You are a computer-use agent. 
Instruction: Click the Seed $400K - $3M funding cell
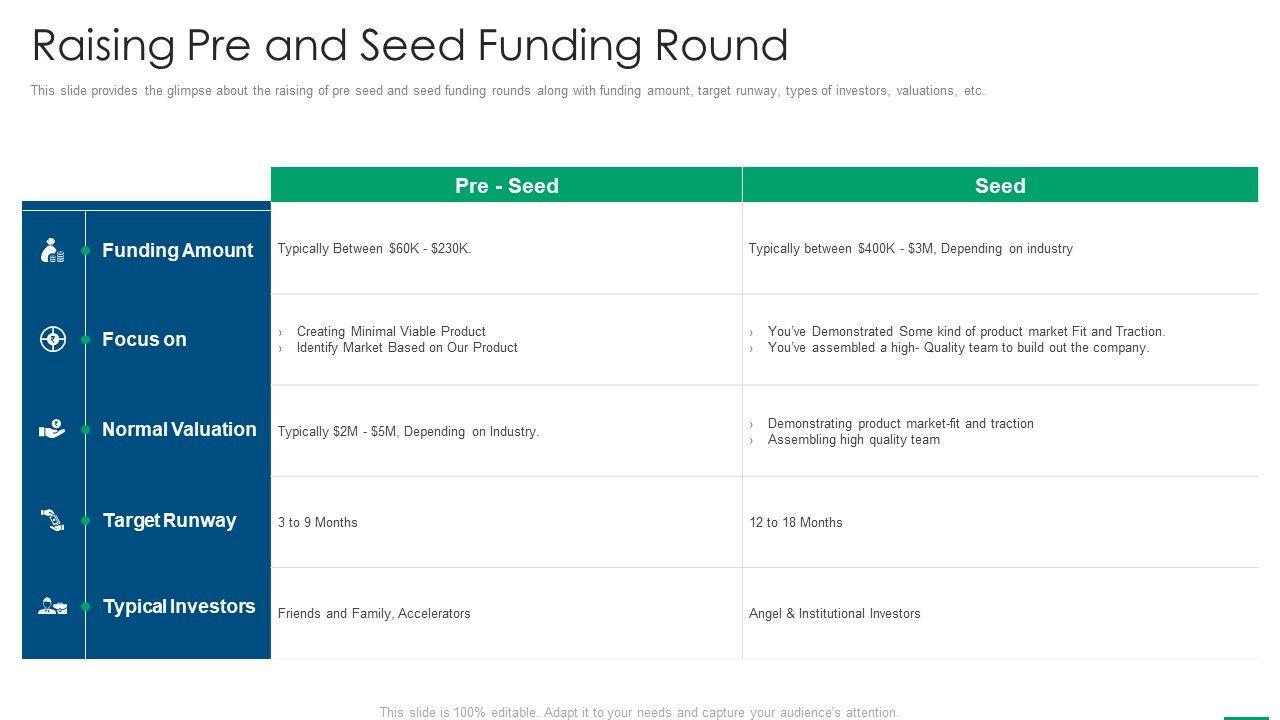coord(910,249)
